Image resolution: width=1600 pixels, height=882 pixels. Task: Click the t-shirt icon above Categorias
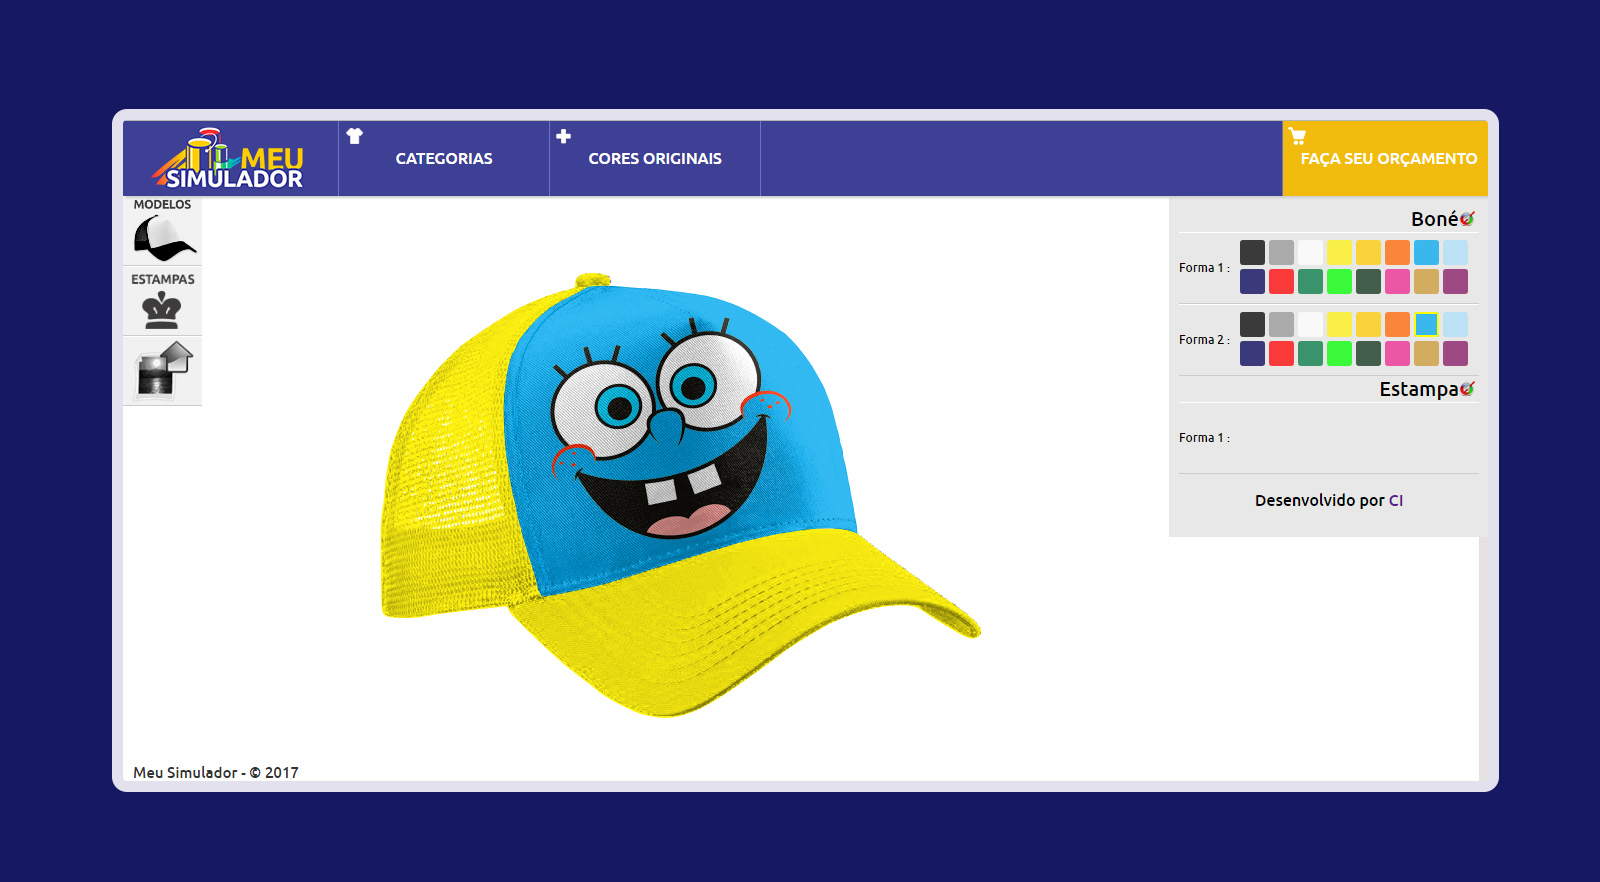click(x=354, y=136)
